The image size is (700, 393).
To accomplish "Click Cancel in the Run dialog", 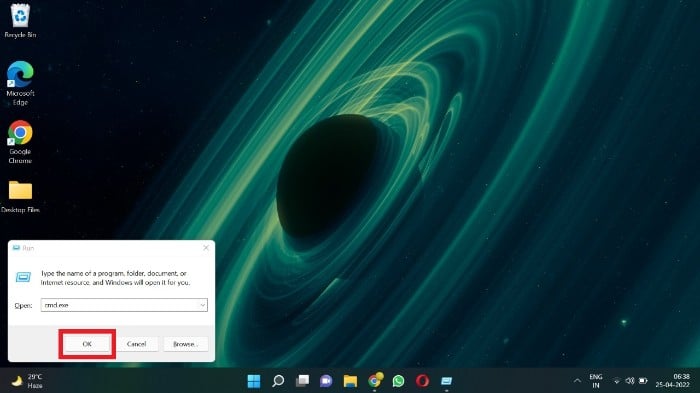I will 136,344.
